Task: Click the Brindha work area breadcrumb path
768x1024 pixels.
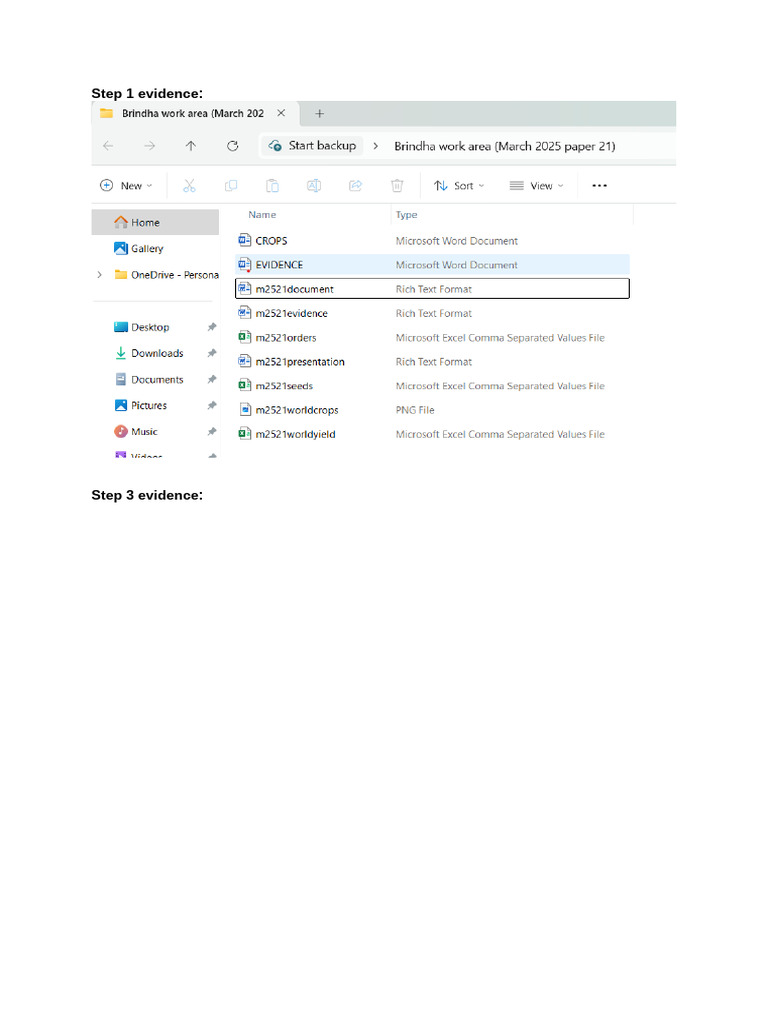Action: [505, 146]
